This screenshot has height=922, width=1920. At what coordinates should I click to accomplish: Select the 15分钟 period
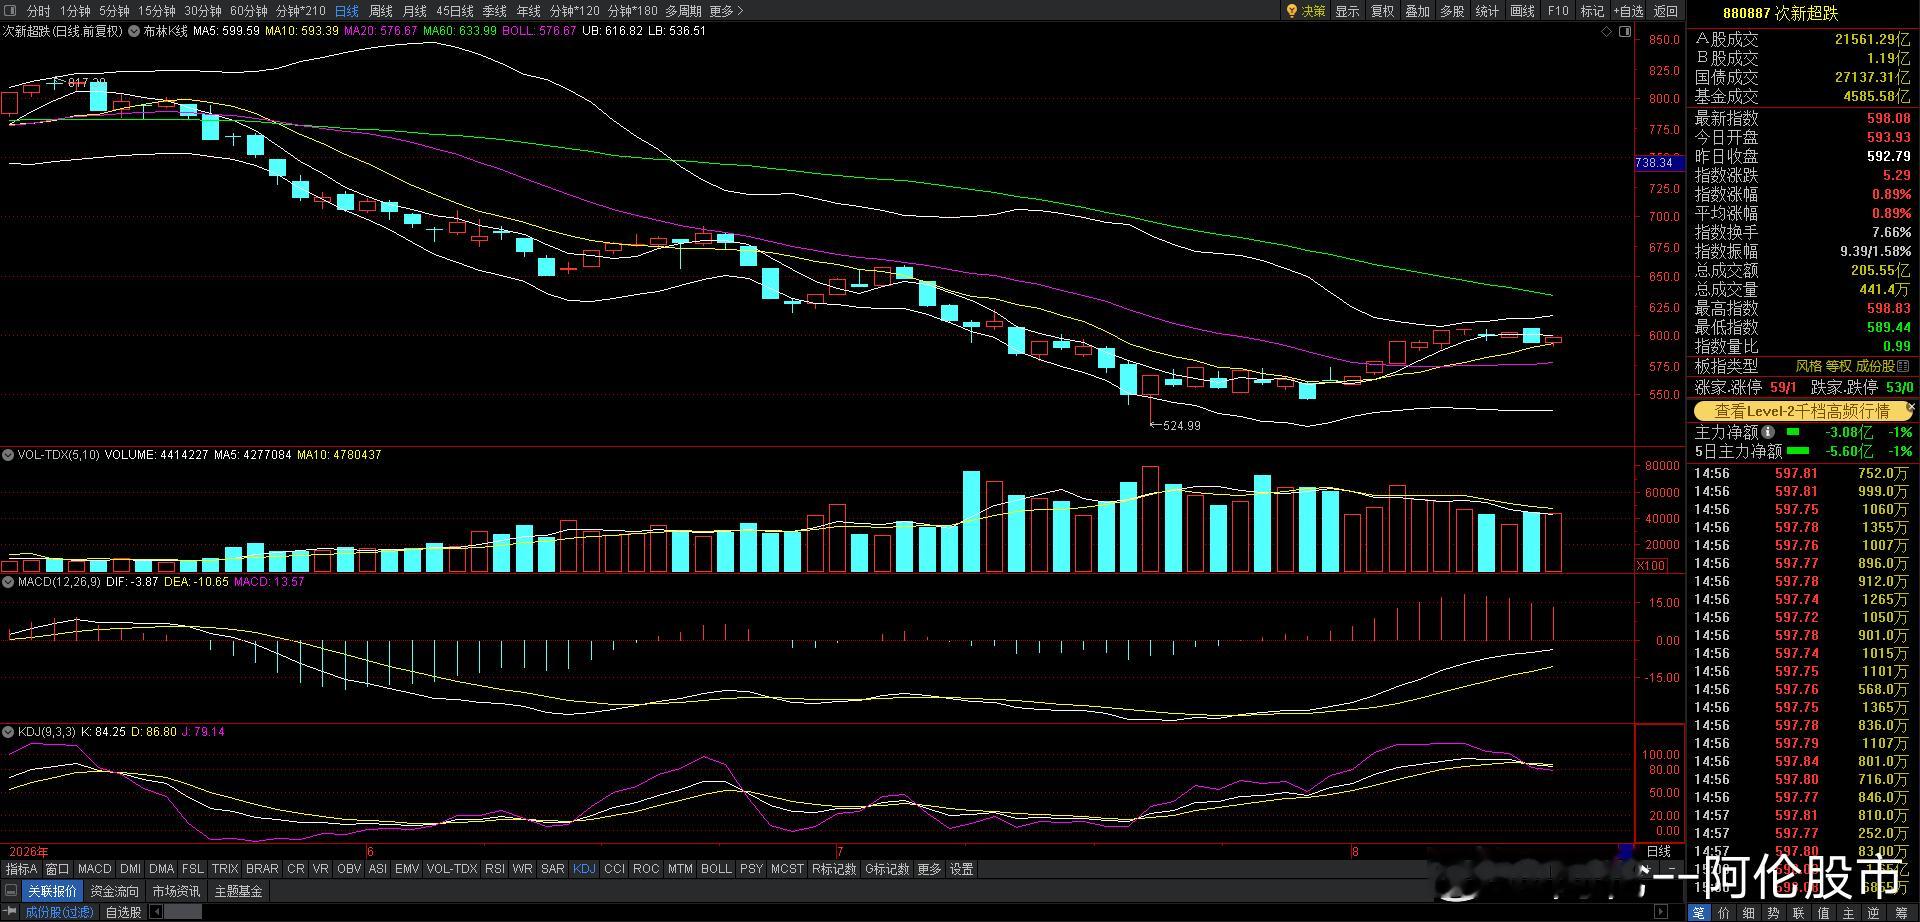pyautogui.click(x=156, y=11)
